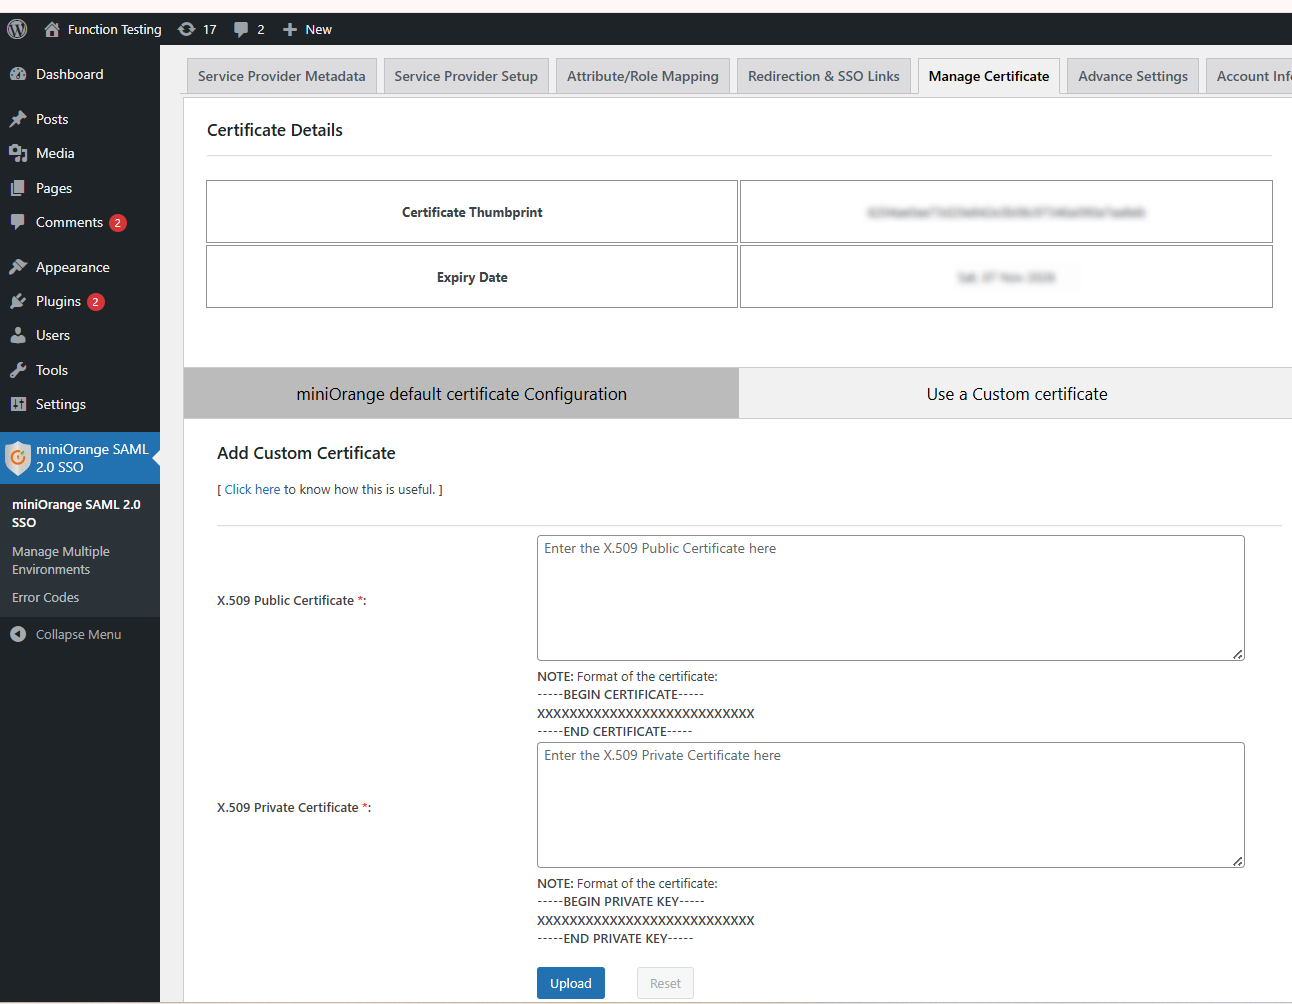Image resolution: width=1292 pixels, height=1004 pixels.
Task: Focus the X.509 Public Certificate textarea
Action: pyautogui.click(x=891, y=598)
